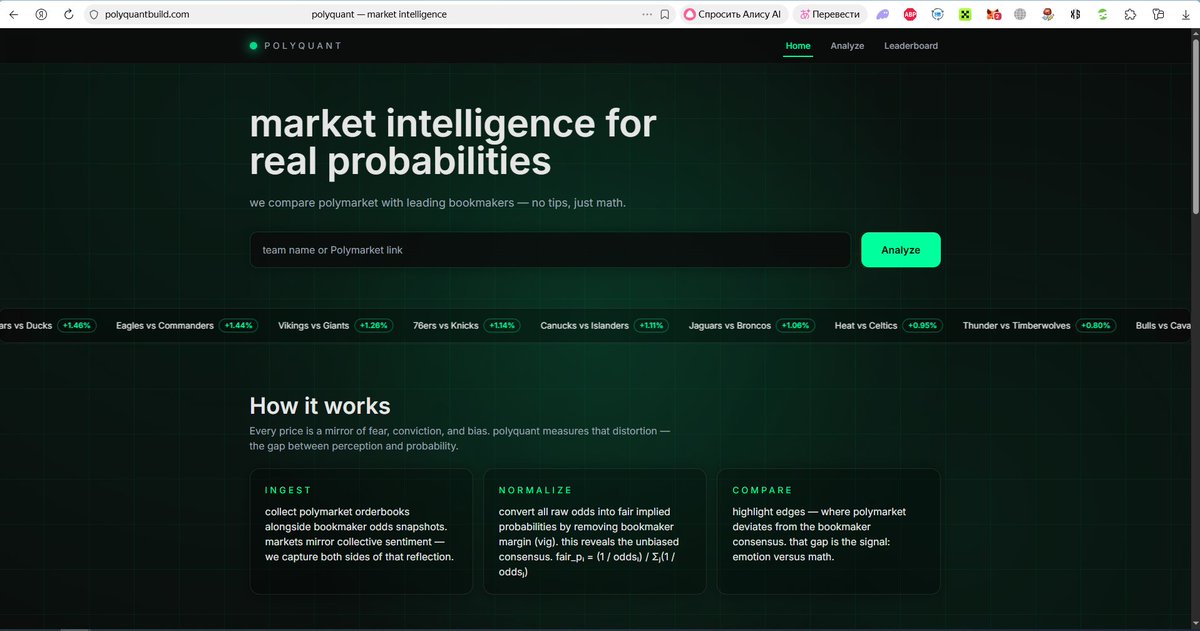
Task: Click the Спросить Алису AI button
Action: [733, 14]
